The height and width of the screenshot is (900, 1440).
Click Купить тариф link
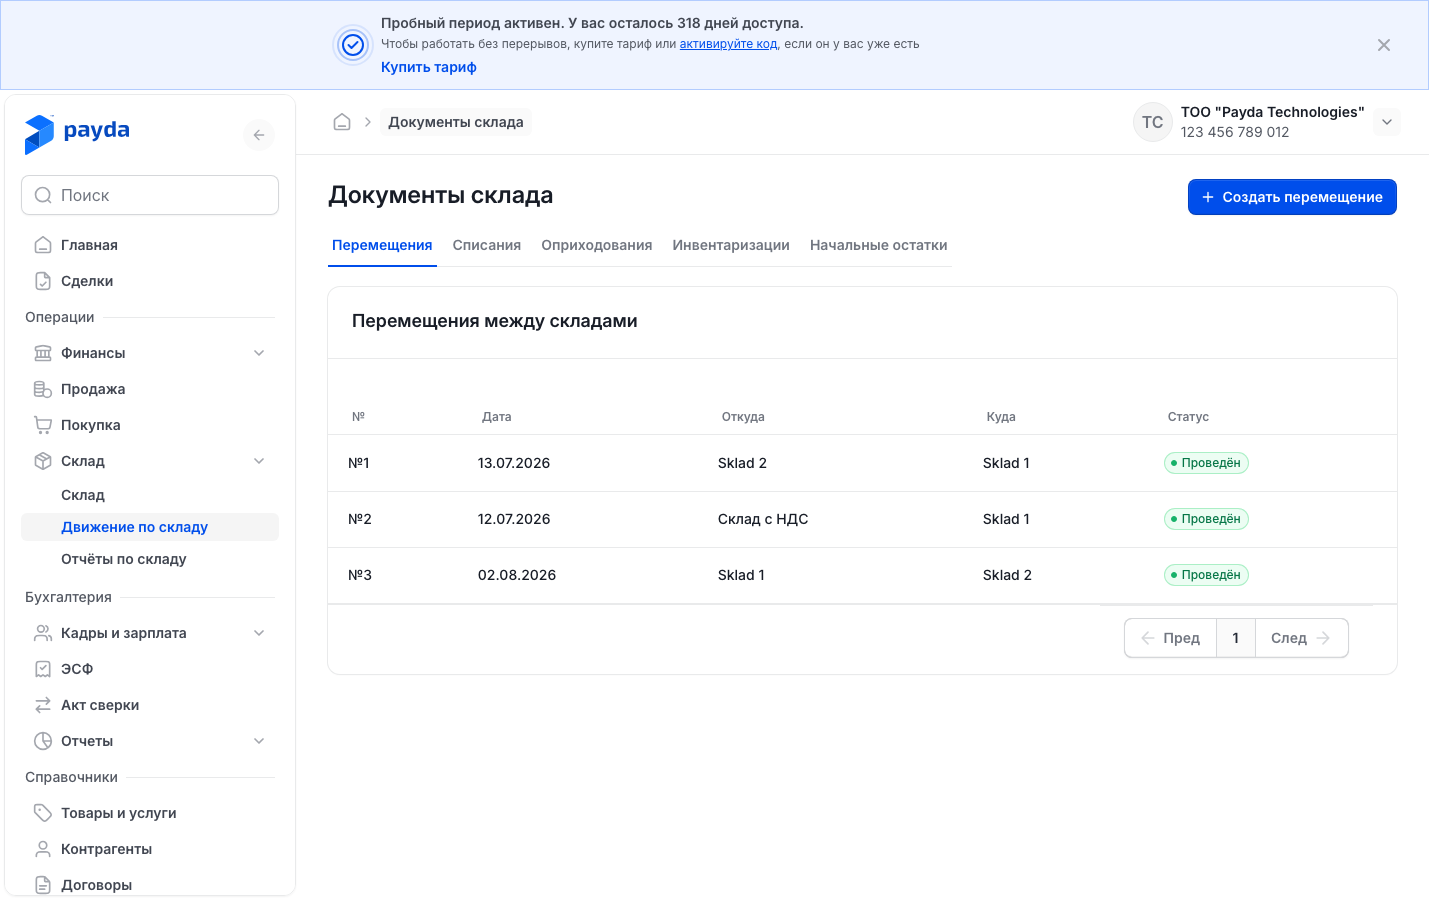click(x=429, y=67)
